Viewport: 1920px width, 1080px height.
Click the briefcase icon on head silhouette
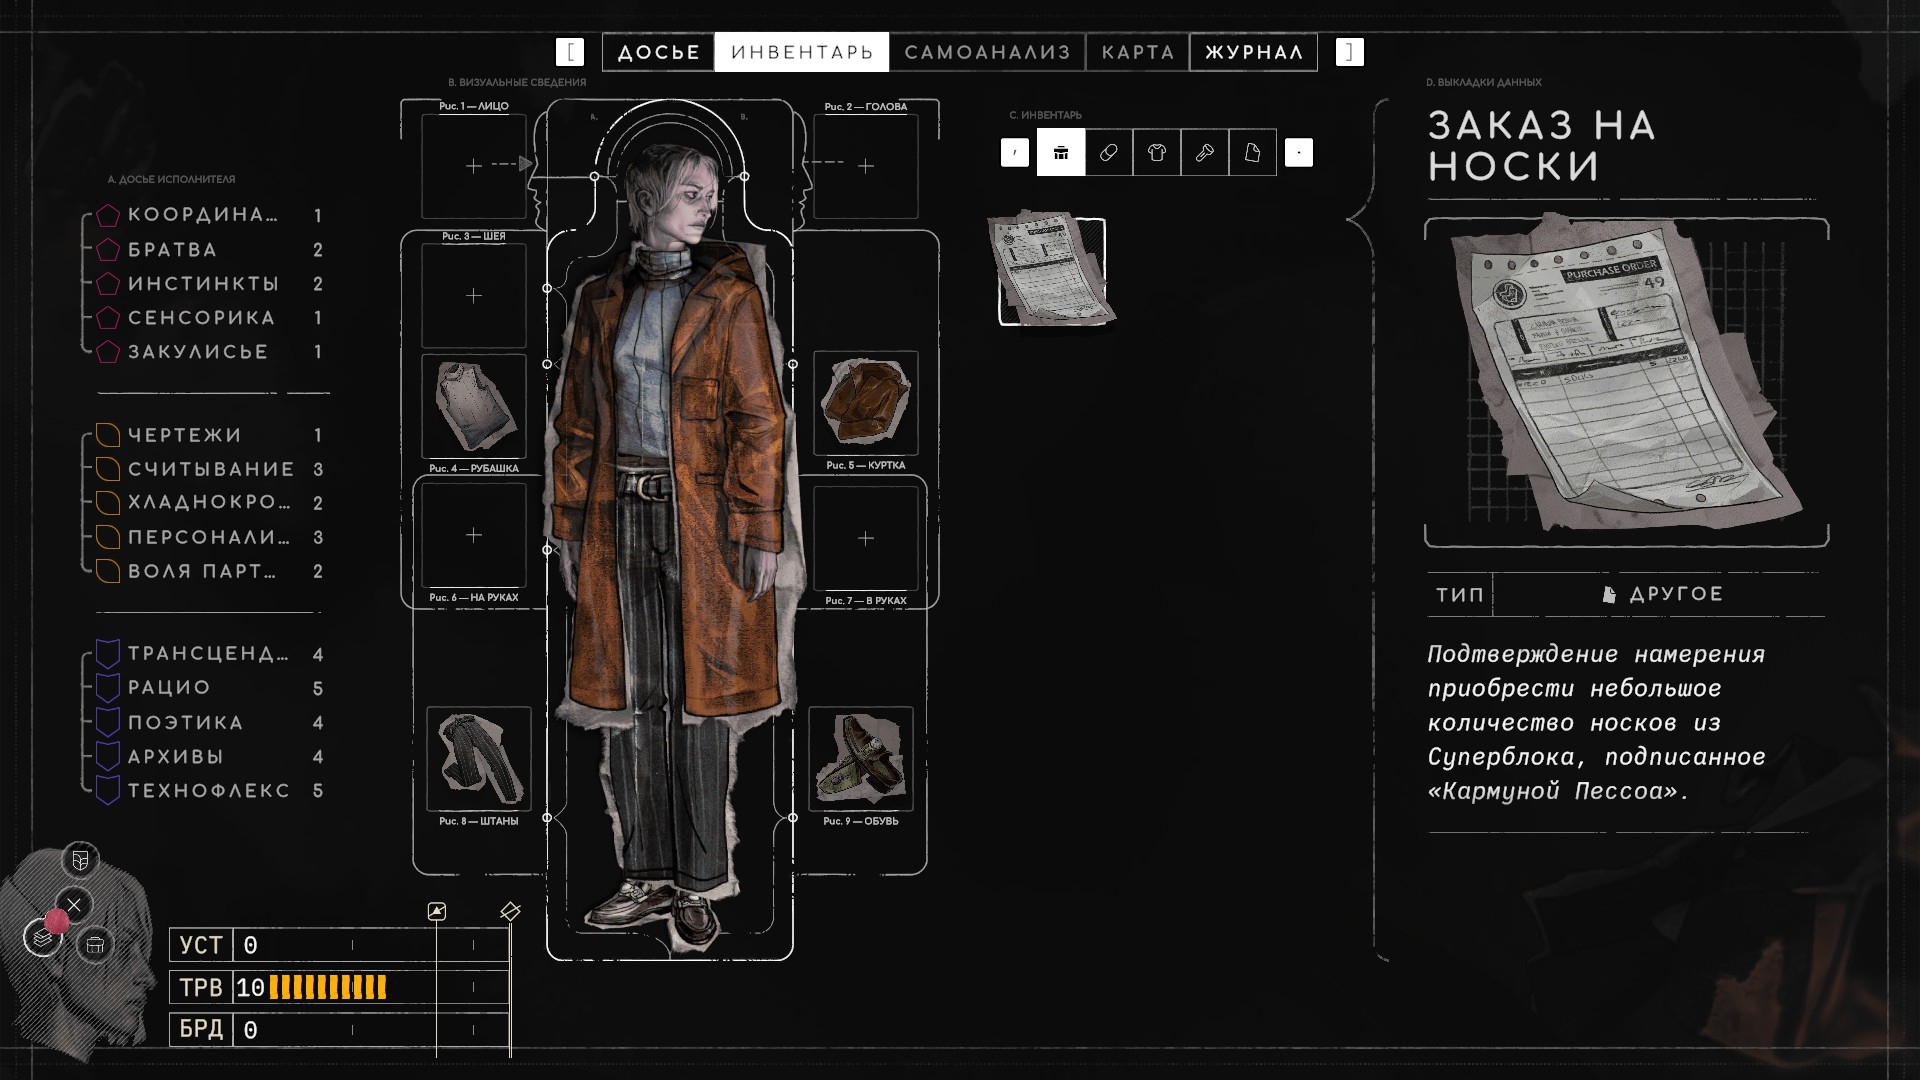(x=96, y=945)
